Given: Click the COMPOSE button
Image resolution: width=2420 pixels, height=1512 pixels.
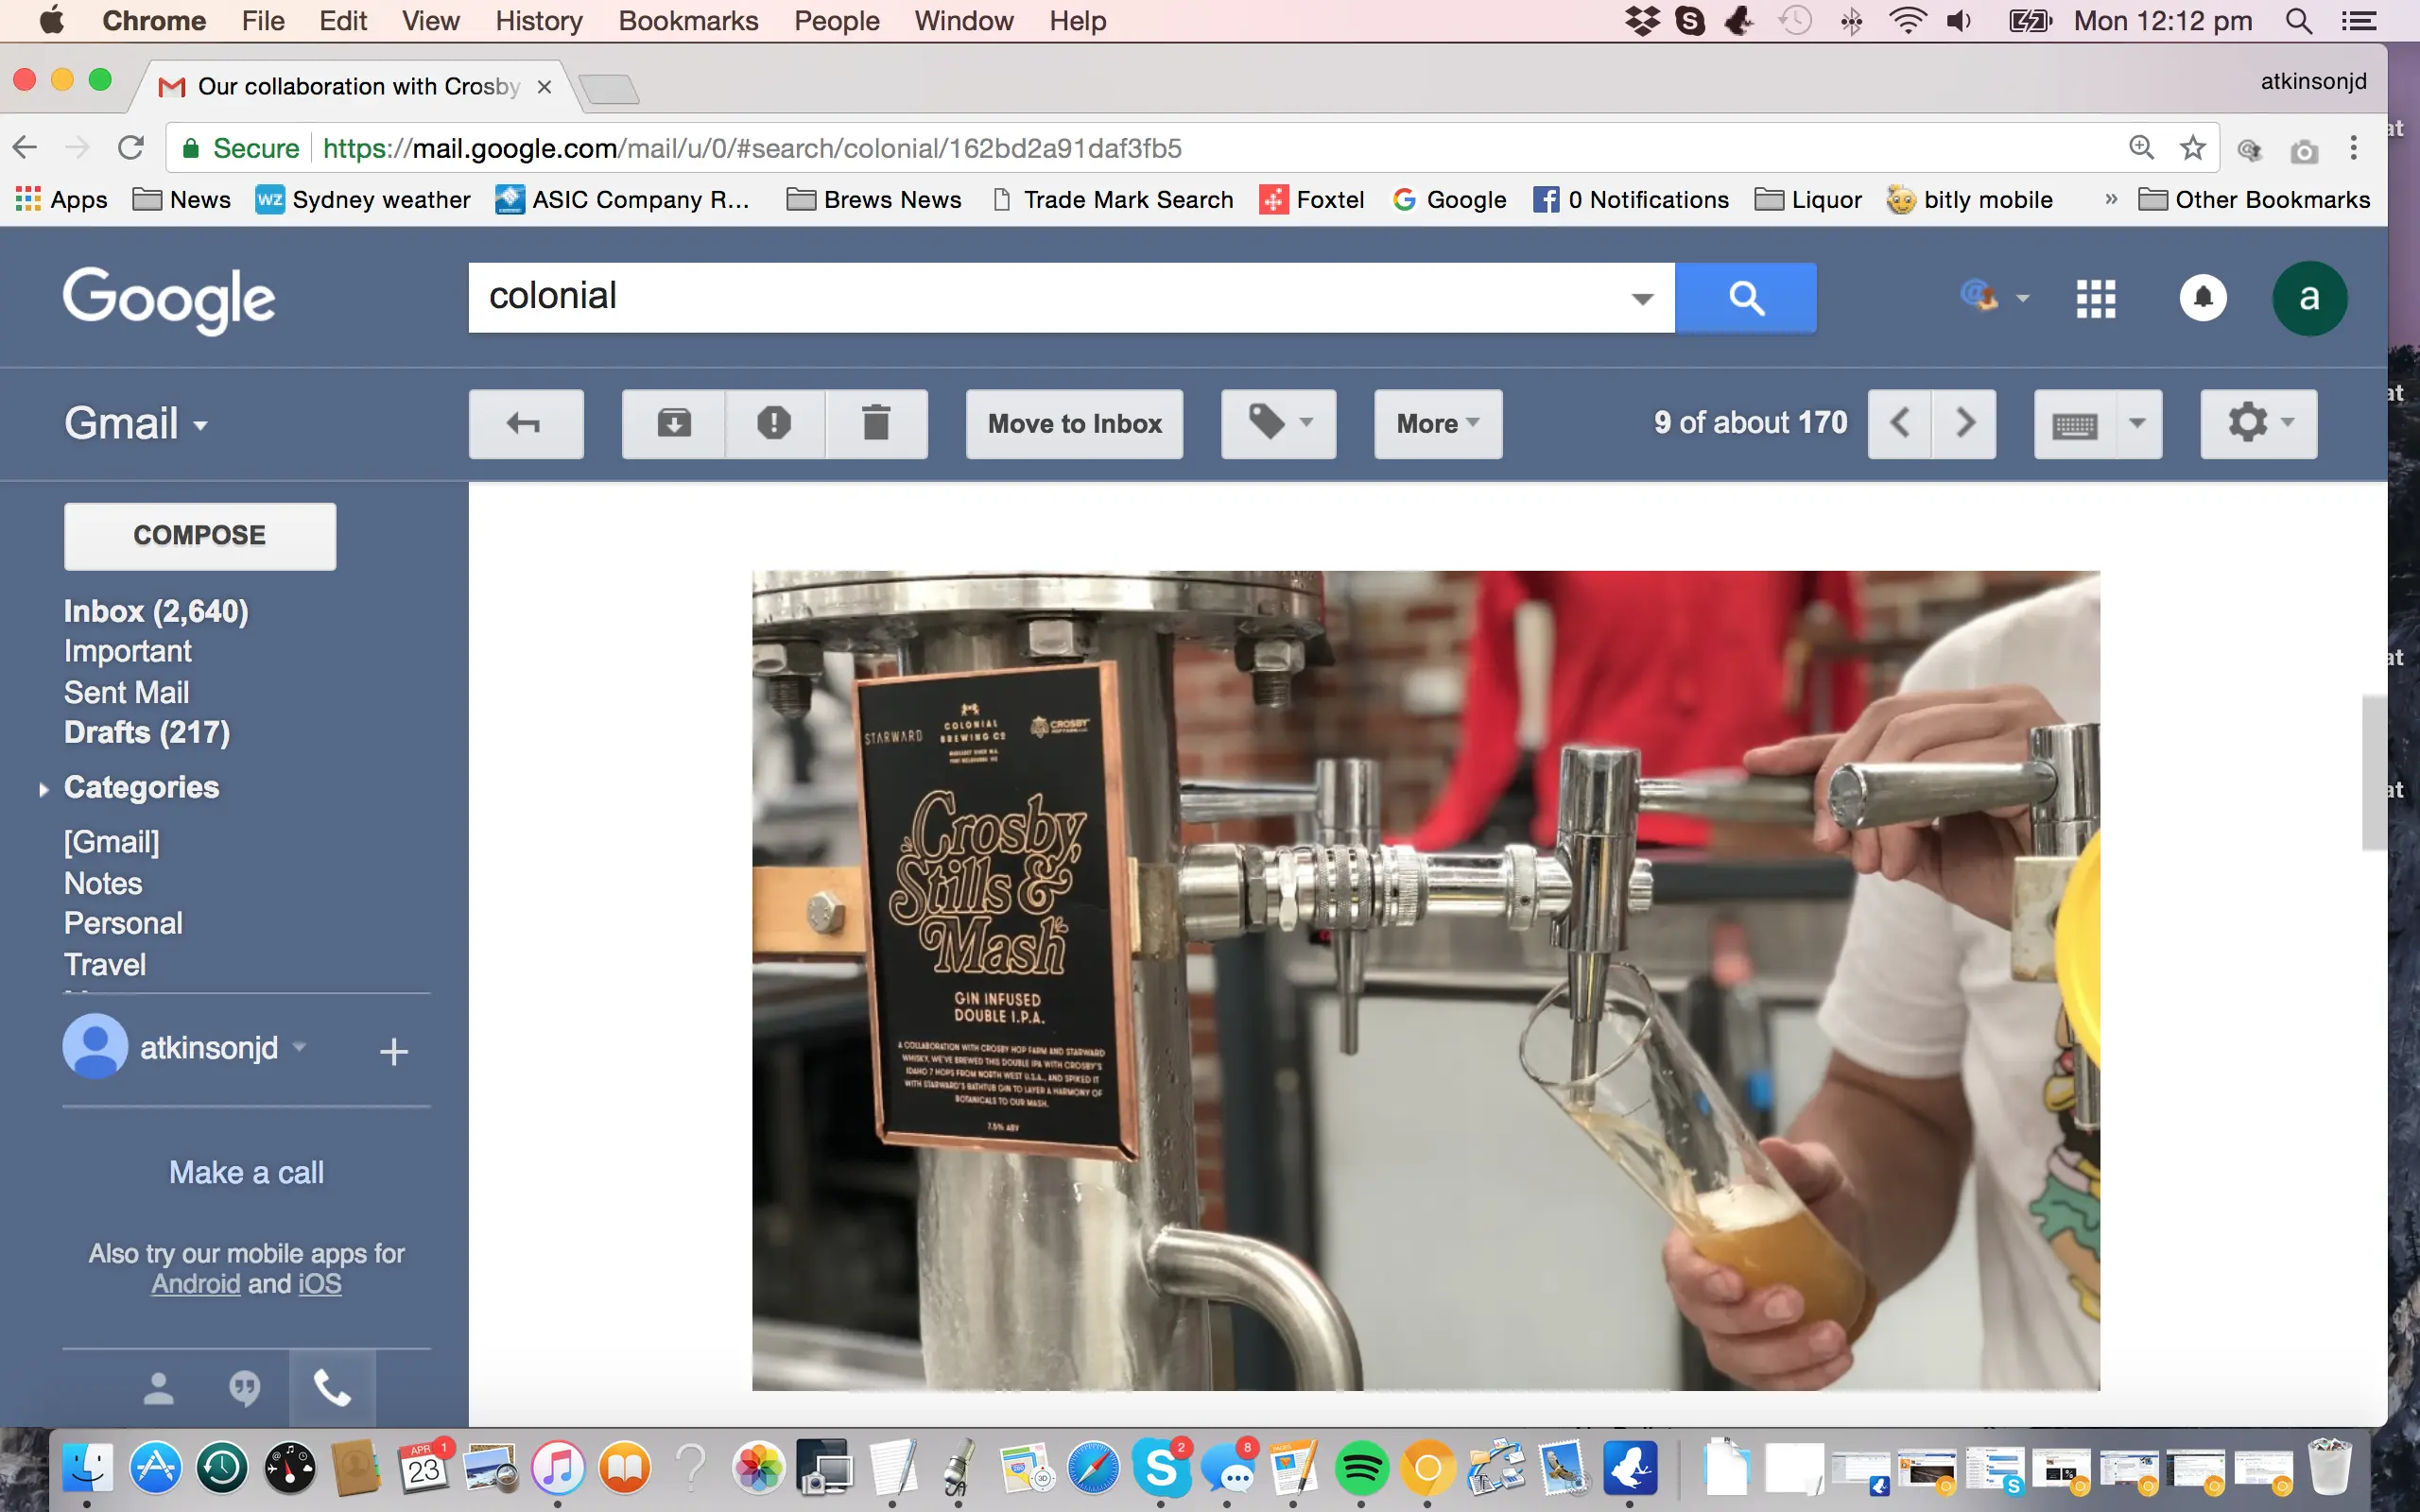Looking at the screenshot, I should coord(200,535).
